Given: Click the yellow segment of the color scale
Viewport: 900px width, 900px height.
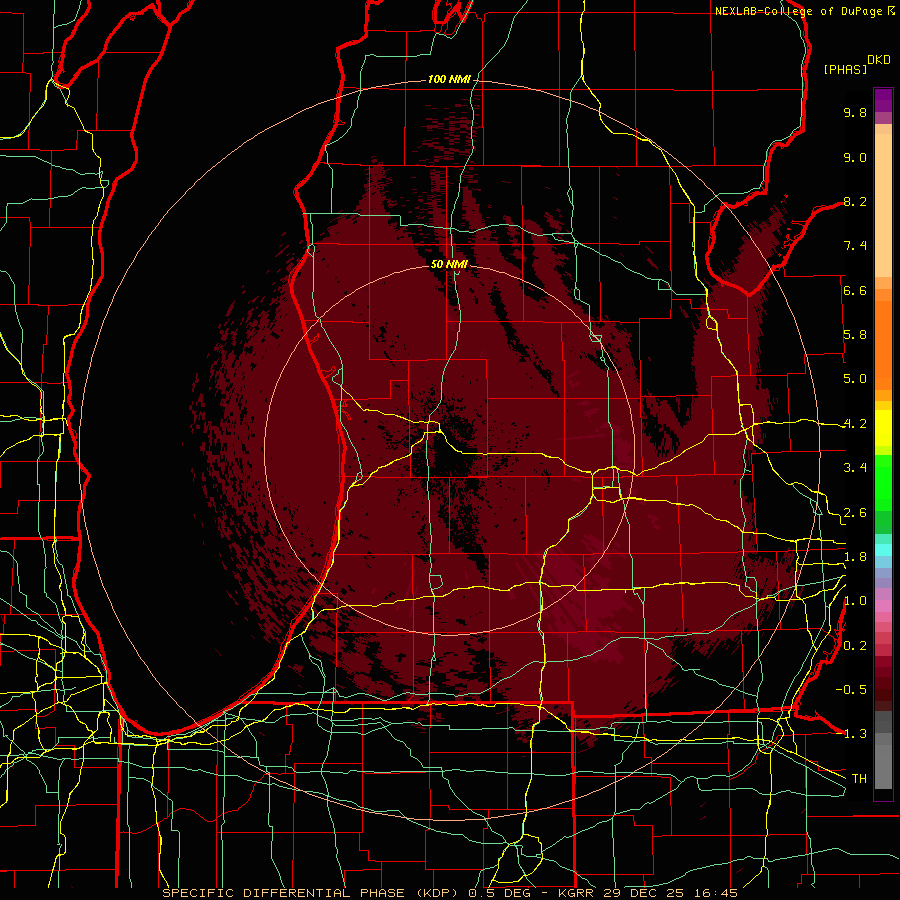Looking at the screenshot, I should [x=883, y=428].
